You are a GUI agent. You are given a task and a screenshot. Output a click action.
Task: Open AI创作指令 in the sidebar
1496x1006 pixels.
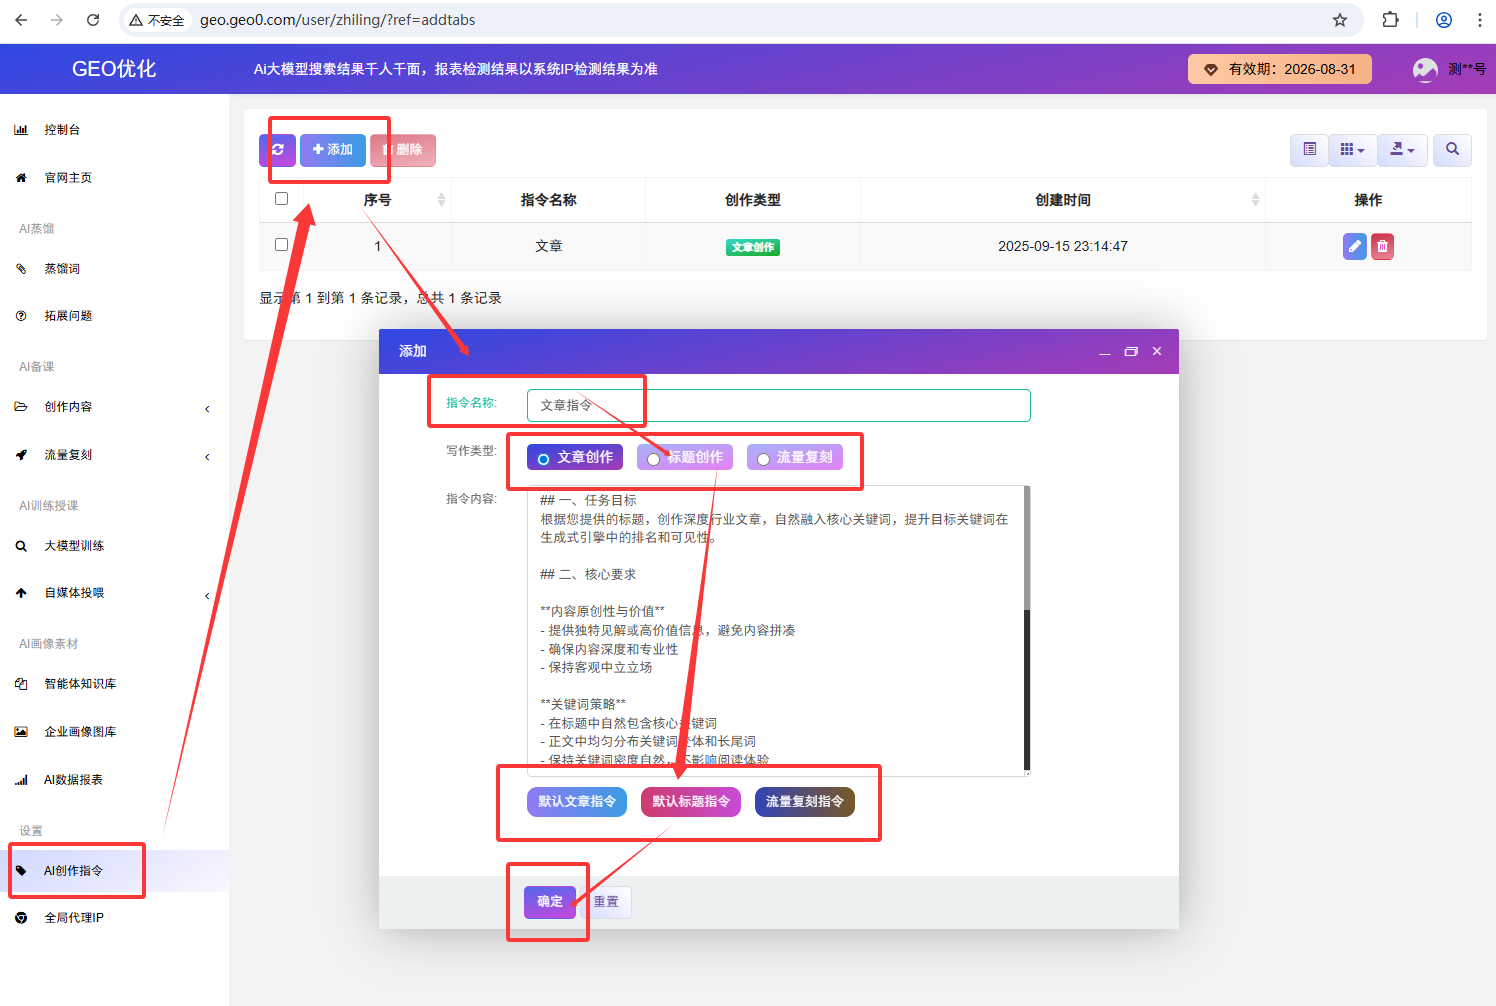coord(74,871)
